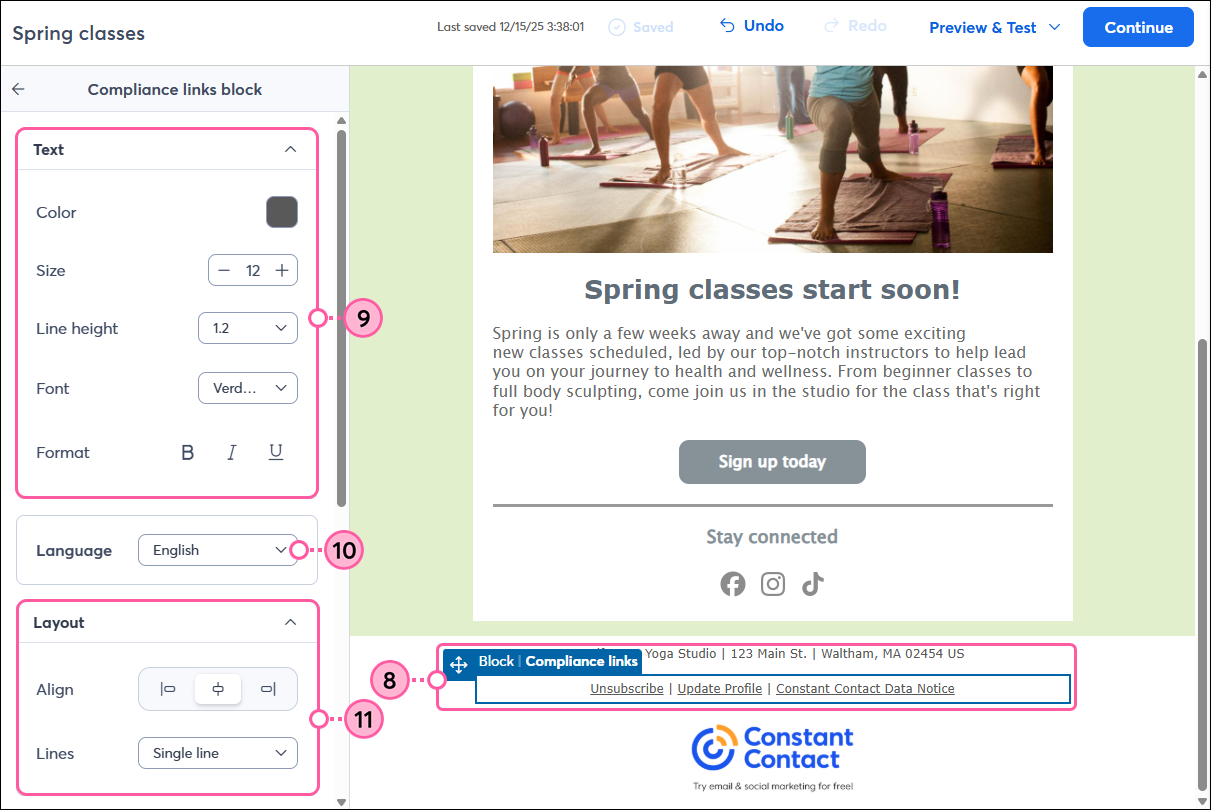Decrease the font size with the minus stepper
The image size is (1211, 810).
(224, 270)
